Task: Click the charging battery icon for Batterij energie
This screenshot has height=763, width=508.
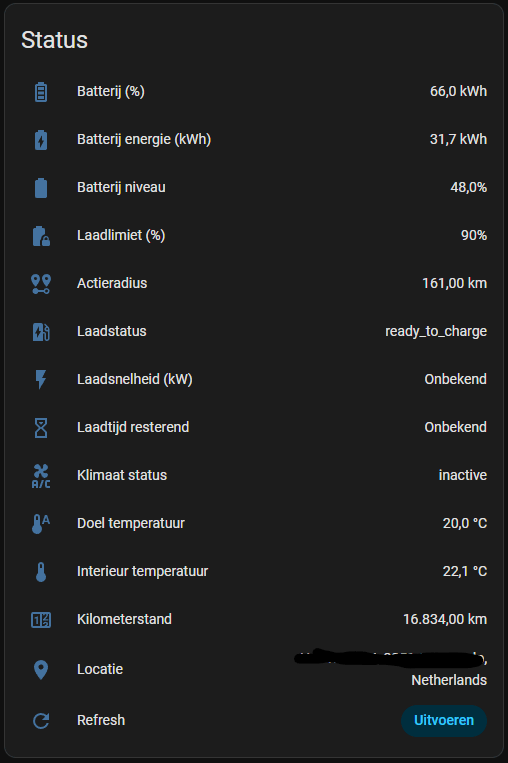Action: pos(41,140)
